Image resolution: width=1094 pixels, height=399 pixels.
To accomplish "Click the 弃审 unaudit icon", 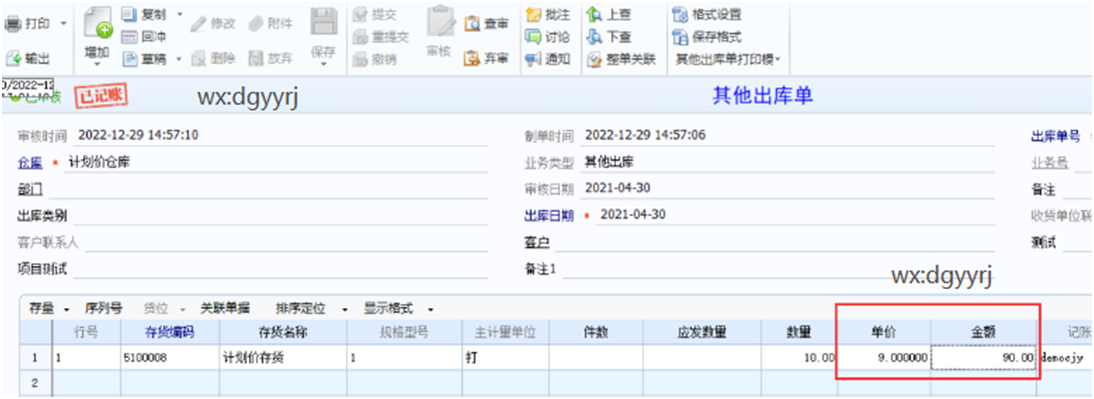I will (x=472, y=59).
